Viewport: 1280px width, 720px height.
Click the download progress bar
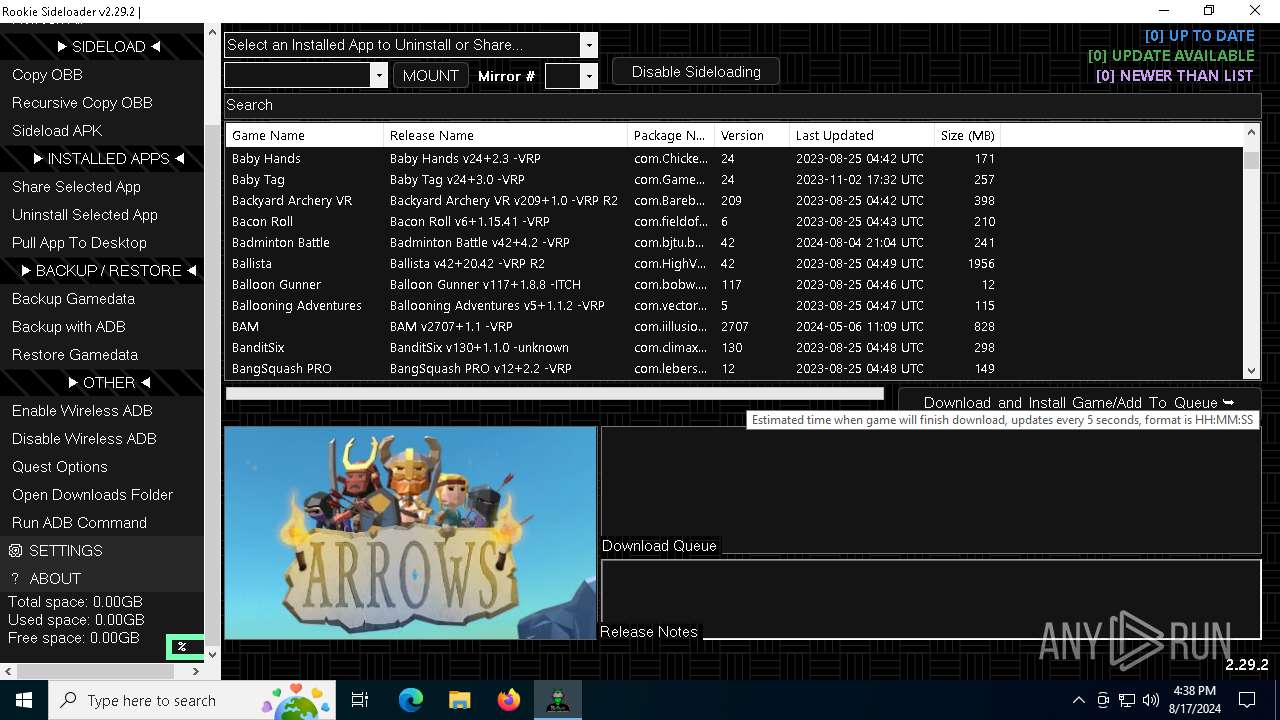[x=555, y=394]
